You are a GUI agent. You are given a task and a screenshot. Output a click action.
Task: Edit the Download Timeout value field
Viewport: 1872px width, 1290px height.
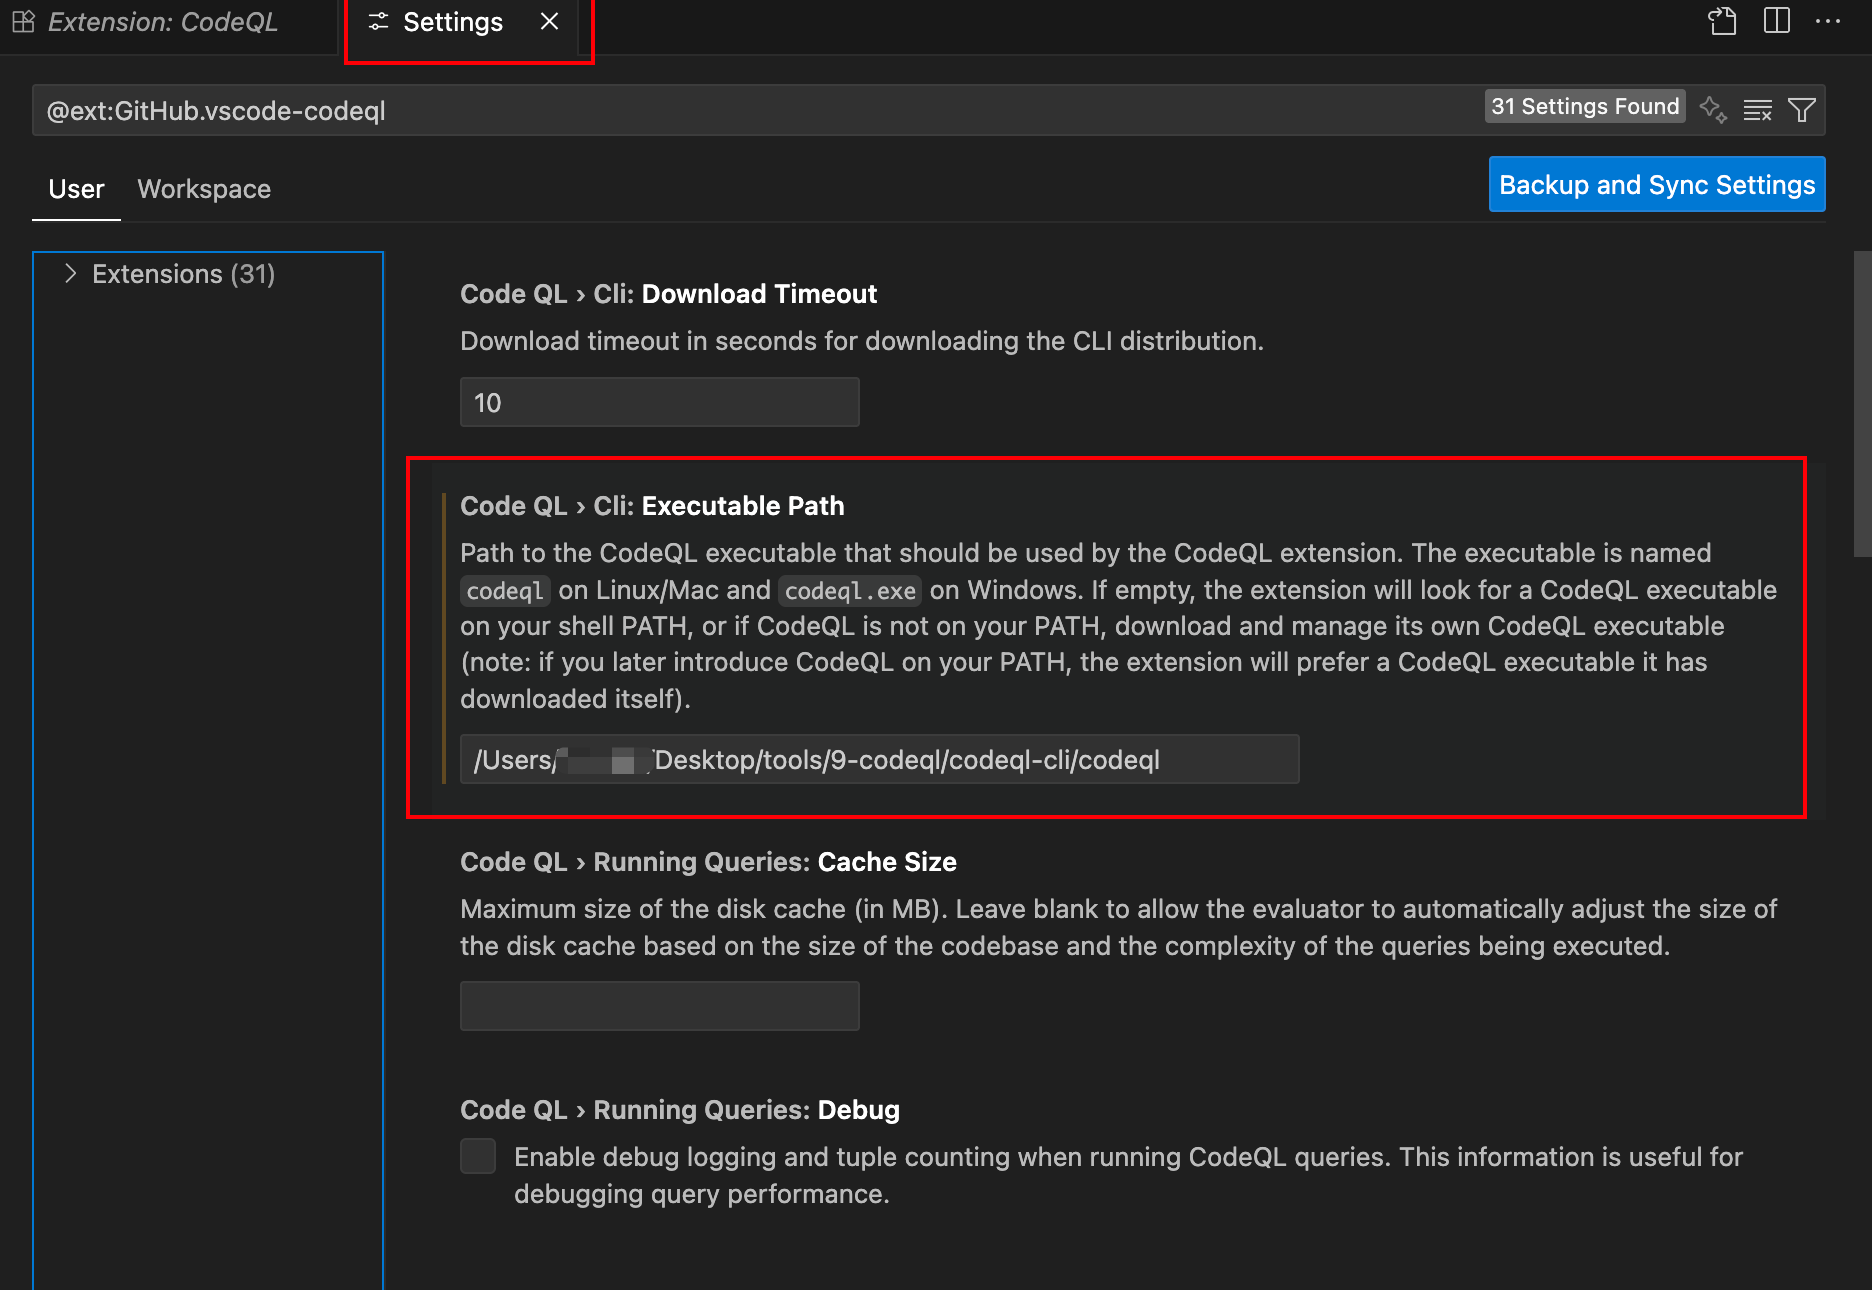click(x=659, y=402)
